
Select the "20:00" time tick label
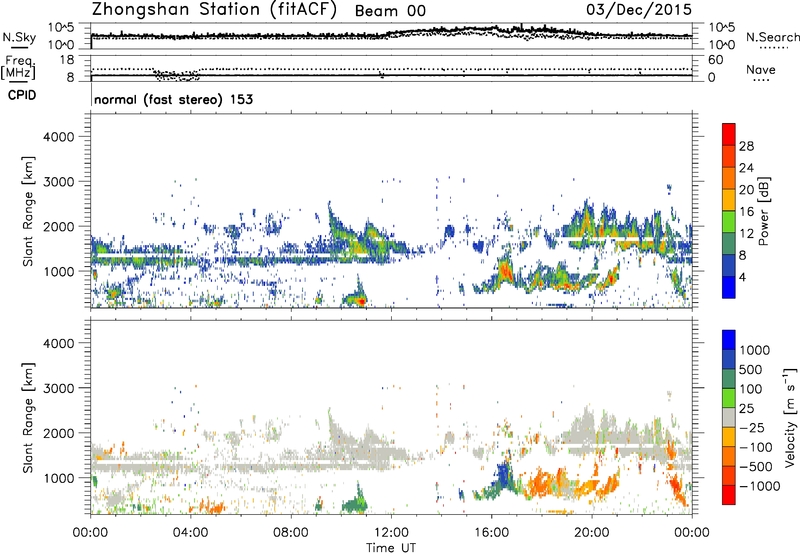tap(592, 533)
